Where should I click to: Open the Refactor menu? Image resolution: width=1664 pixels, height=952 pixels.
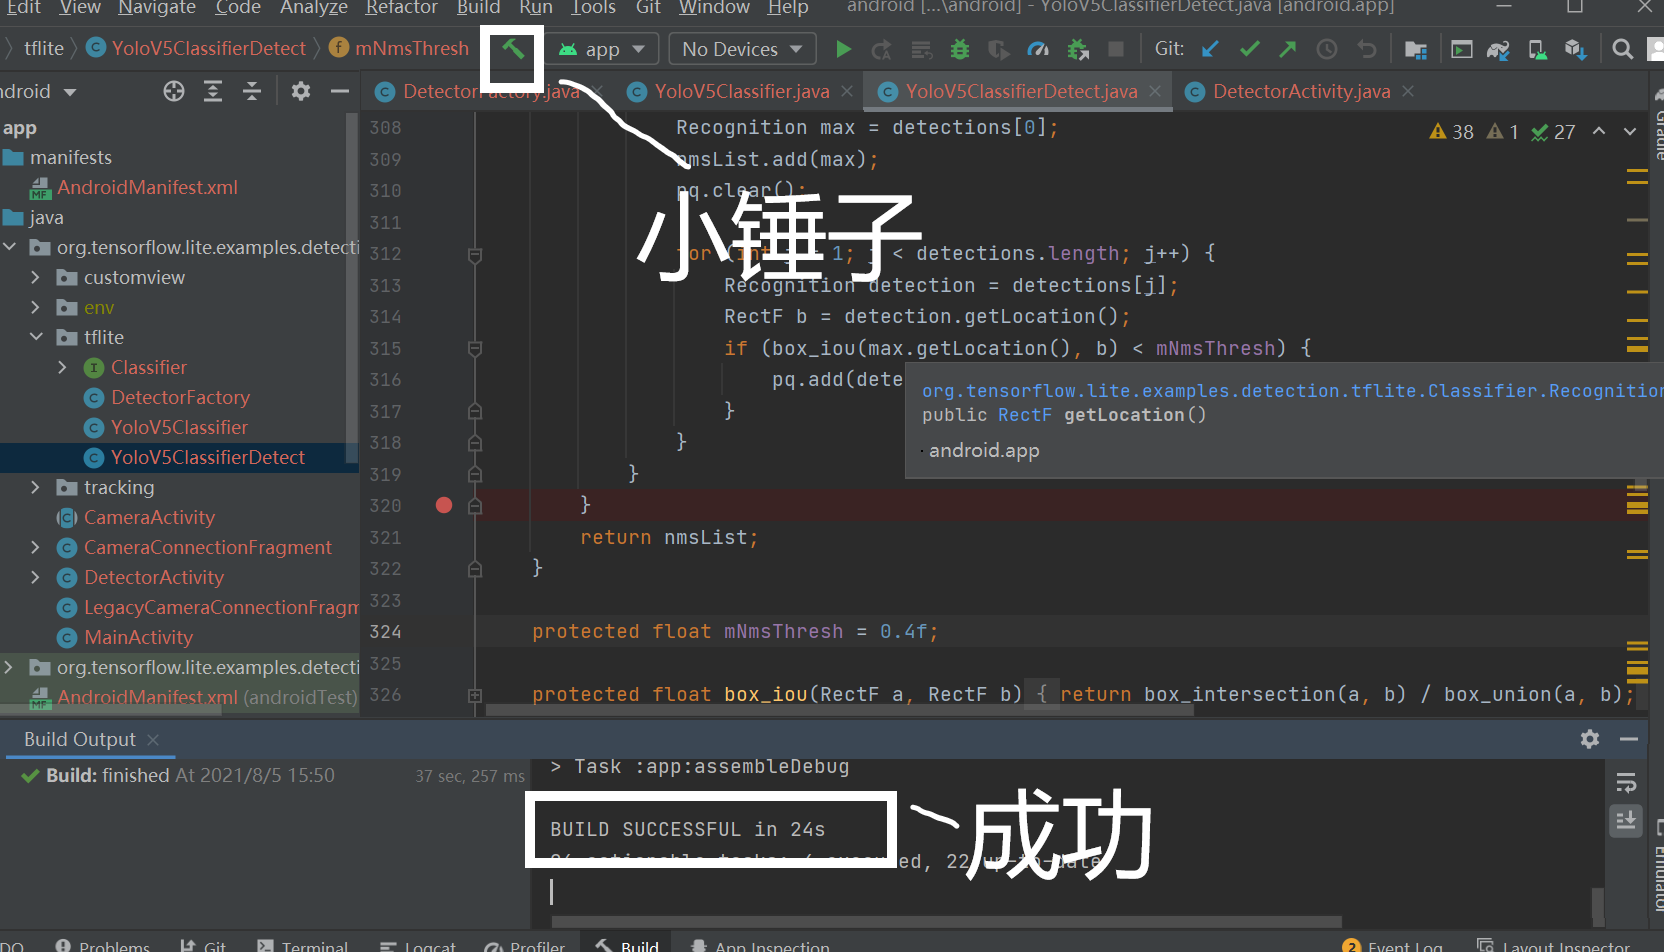pos(401,10)
